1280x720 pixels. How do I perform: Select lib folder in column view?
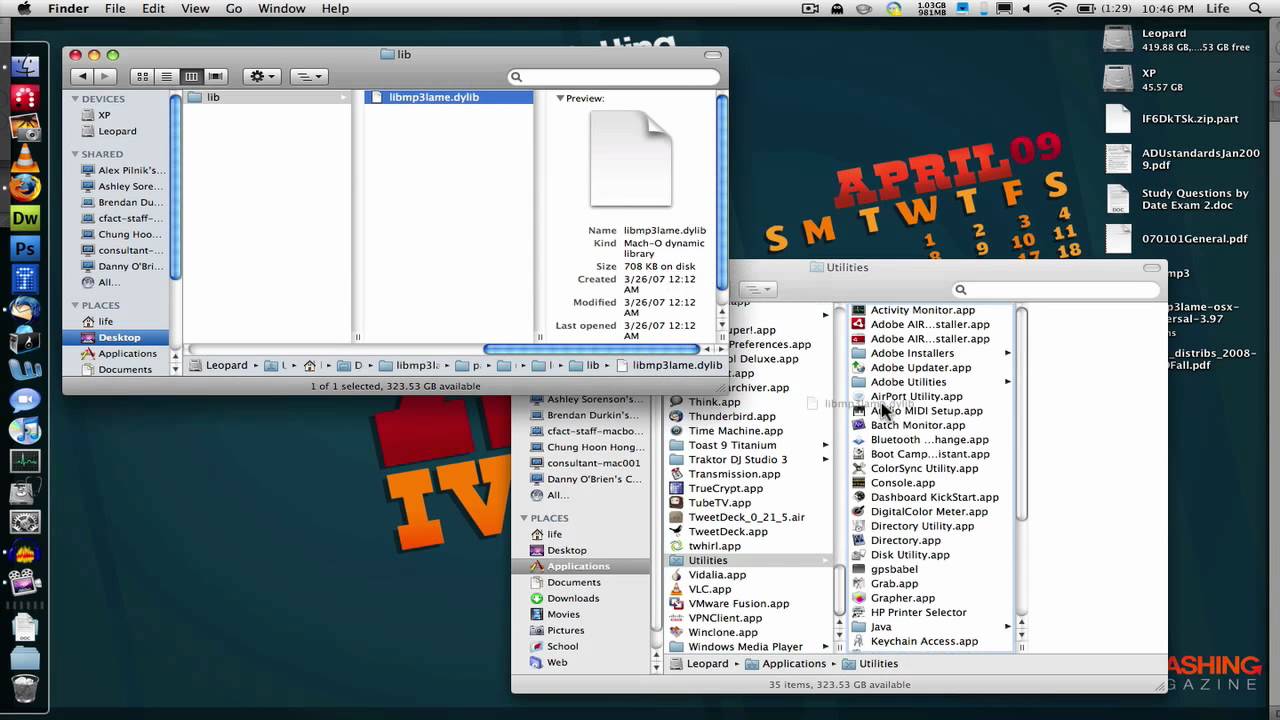coord(267,97)
